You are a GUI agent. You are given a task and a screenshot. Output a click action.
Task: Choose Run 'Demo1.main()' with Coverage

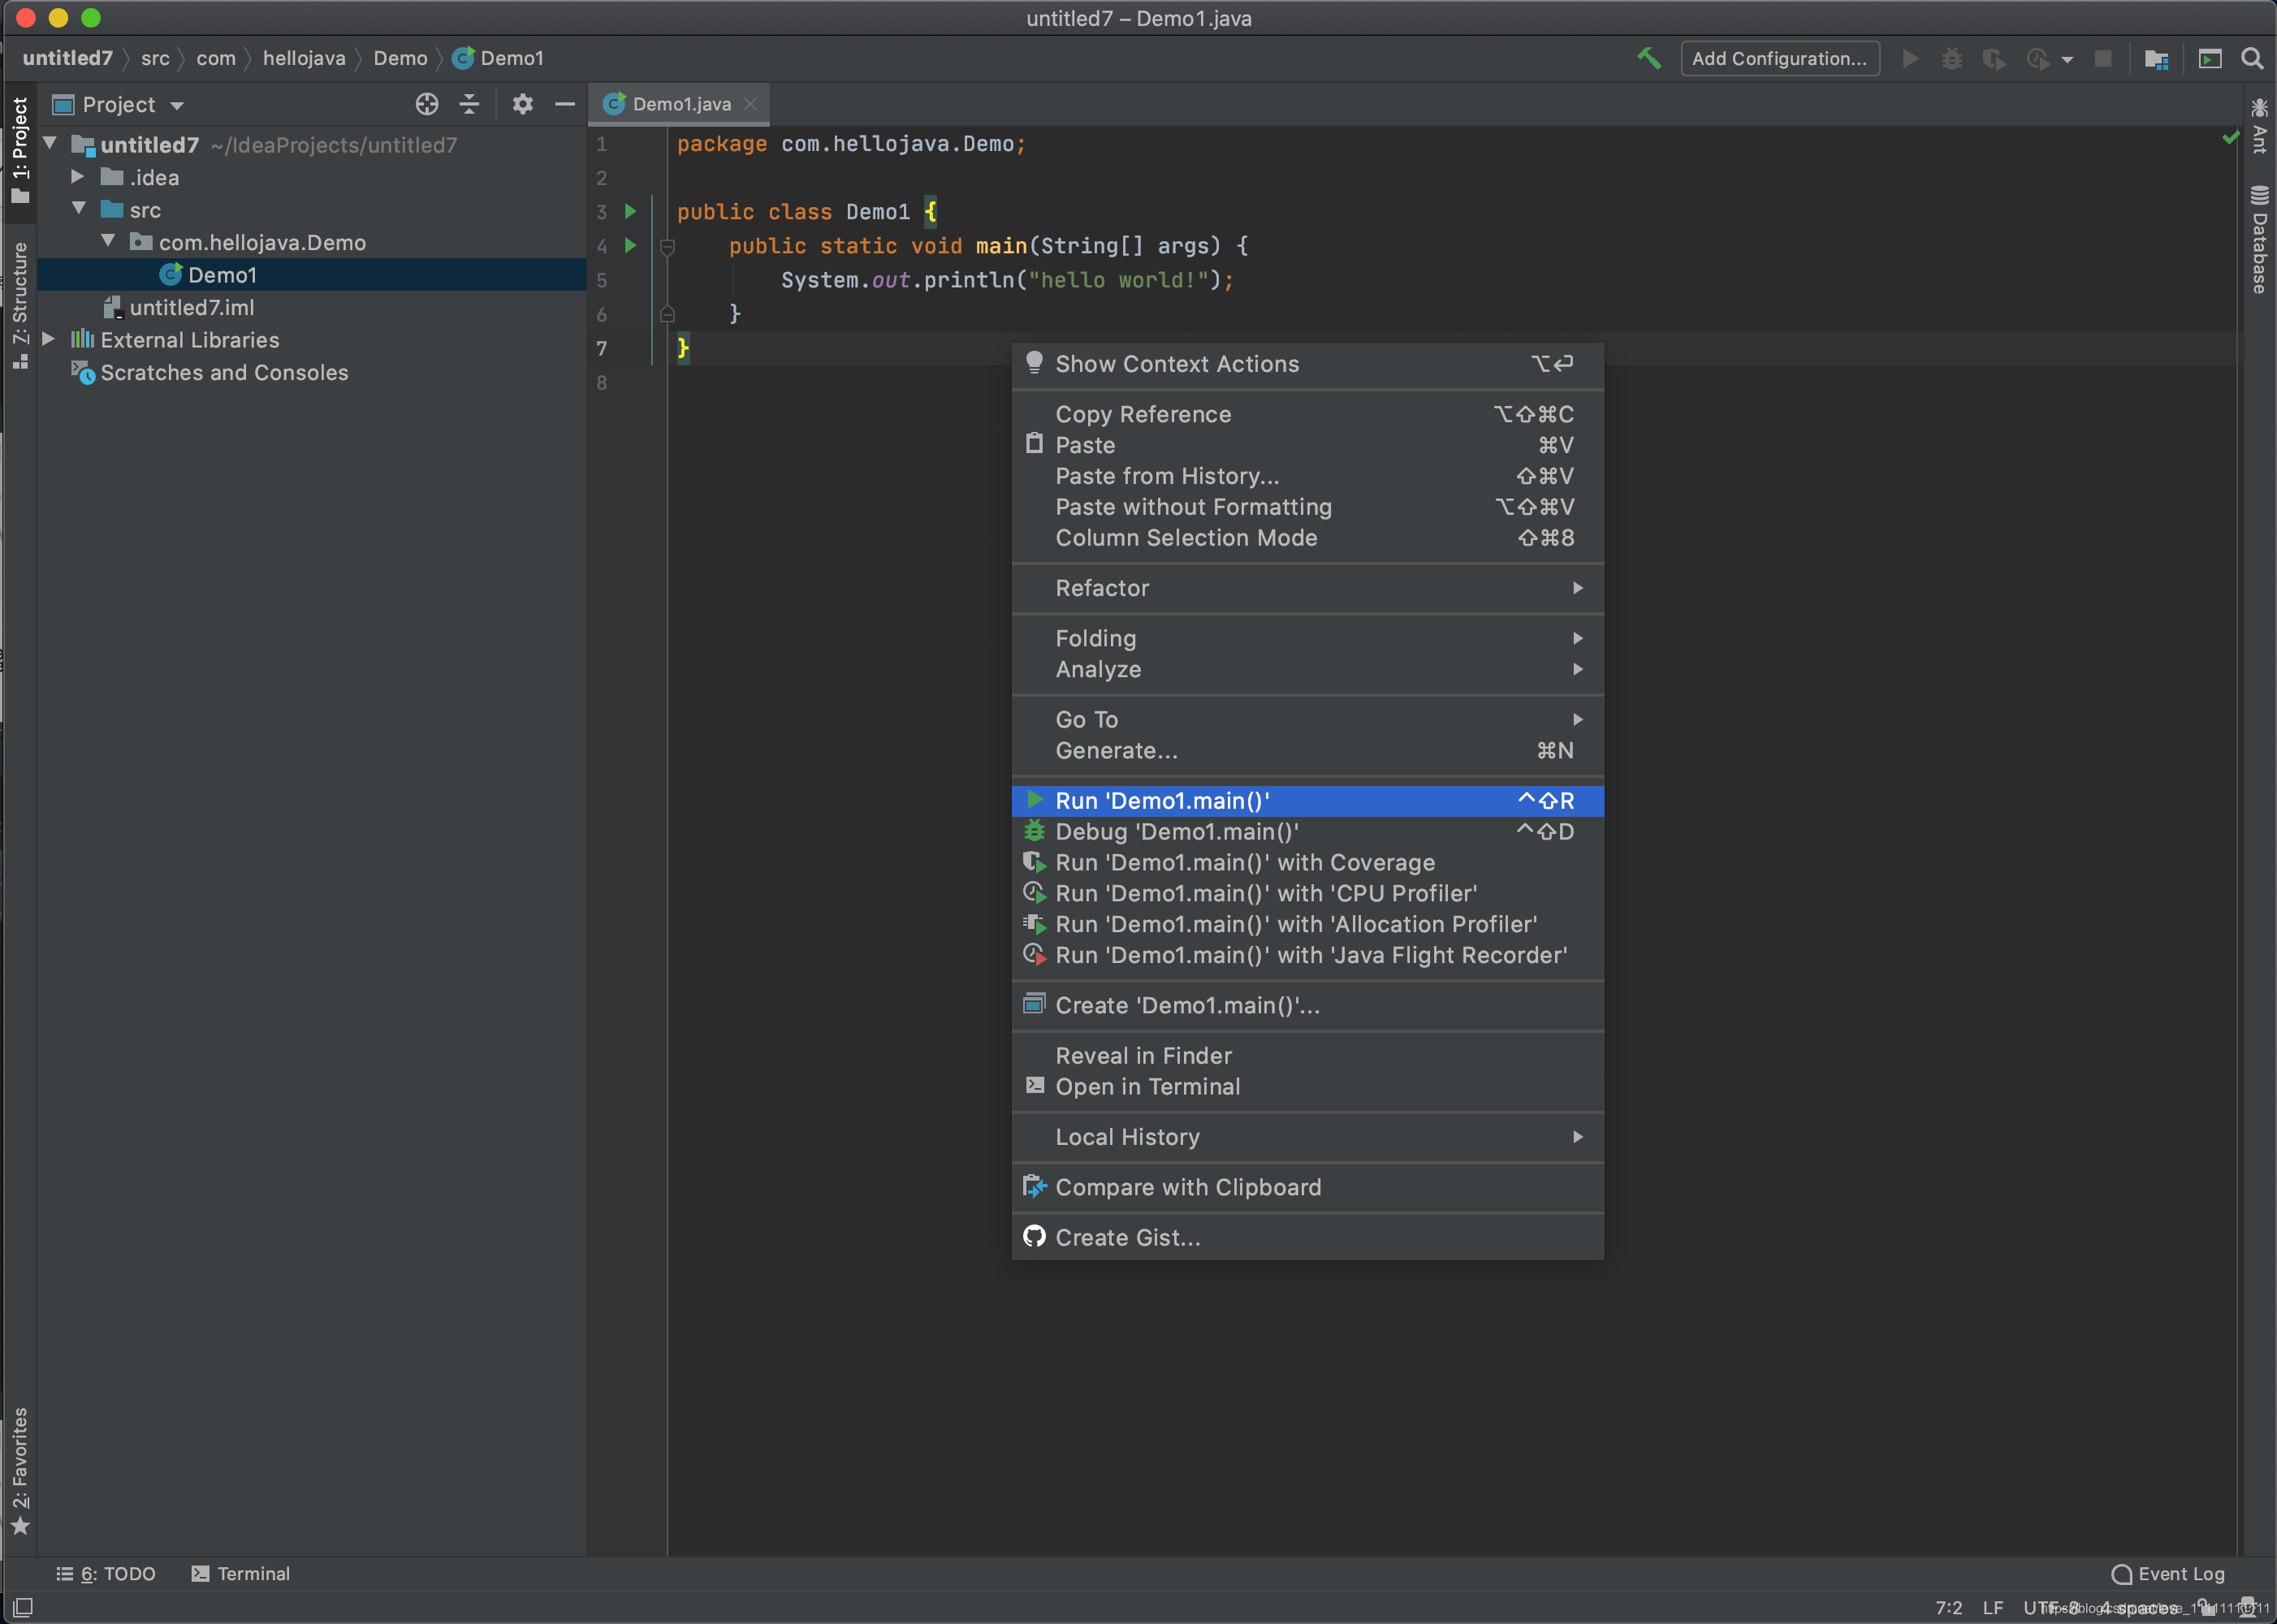coord(1308,863)
